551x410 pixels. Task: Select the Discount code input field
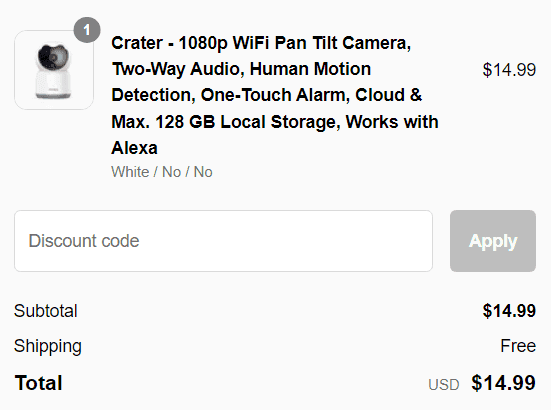pyautogui.click(x=223, y=241)
